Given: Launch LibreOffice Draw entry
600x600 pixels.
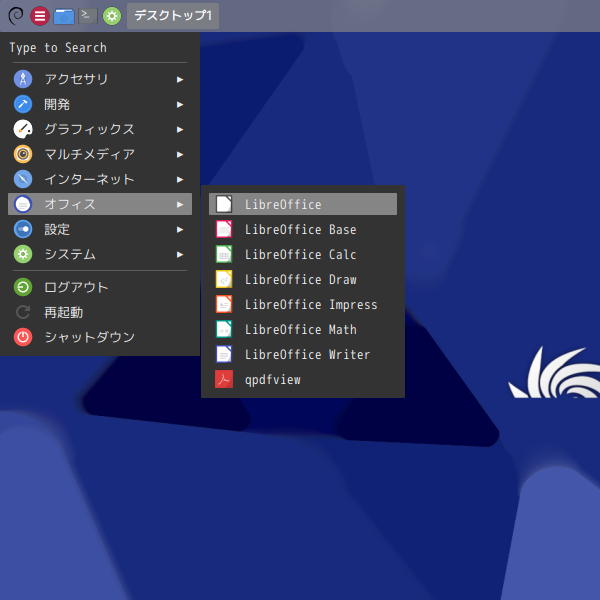Looking at the screenshot, I should click(x=303, y=279).
